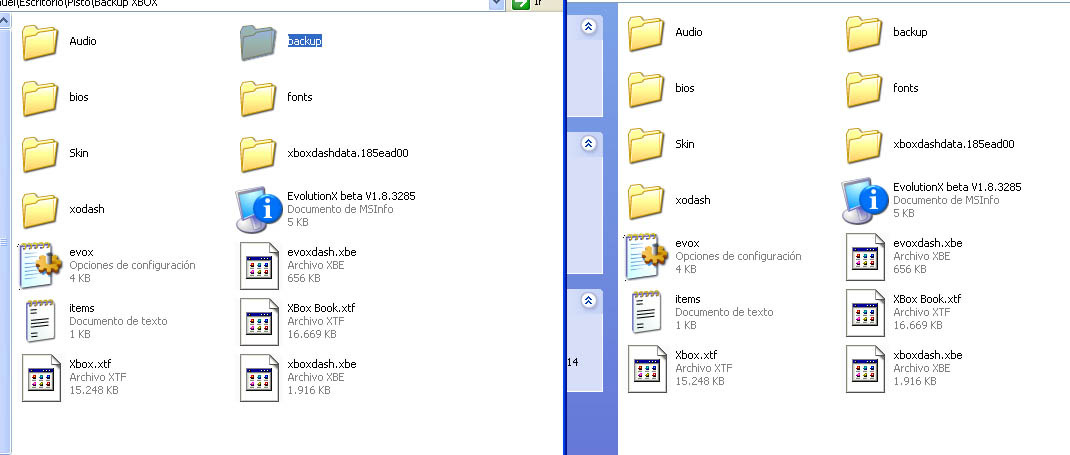Select the fonts folder icon in left window
The width and height of the screenshot is (1070, 455).
[258, 98]
